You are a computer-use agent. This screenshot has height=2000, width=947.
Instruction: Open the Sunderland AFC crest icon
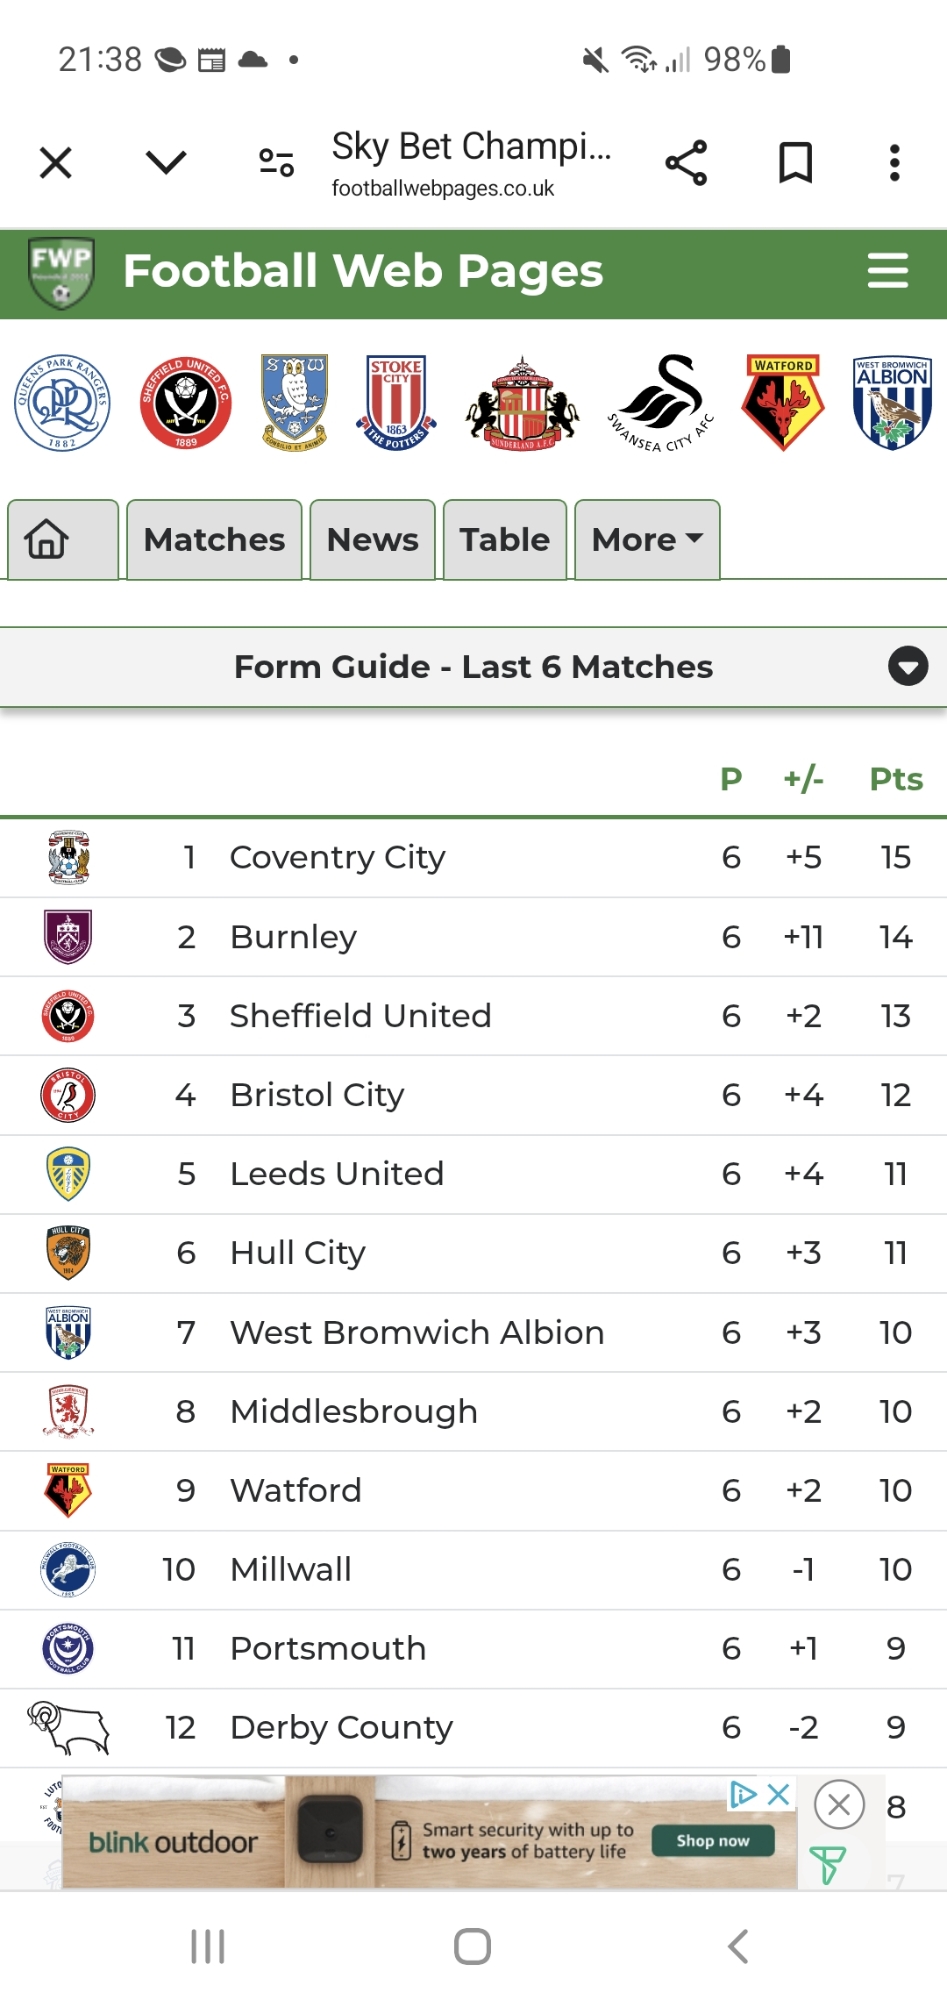click(x=521, y=403)
